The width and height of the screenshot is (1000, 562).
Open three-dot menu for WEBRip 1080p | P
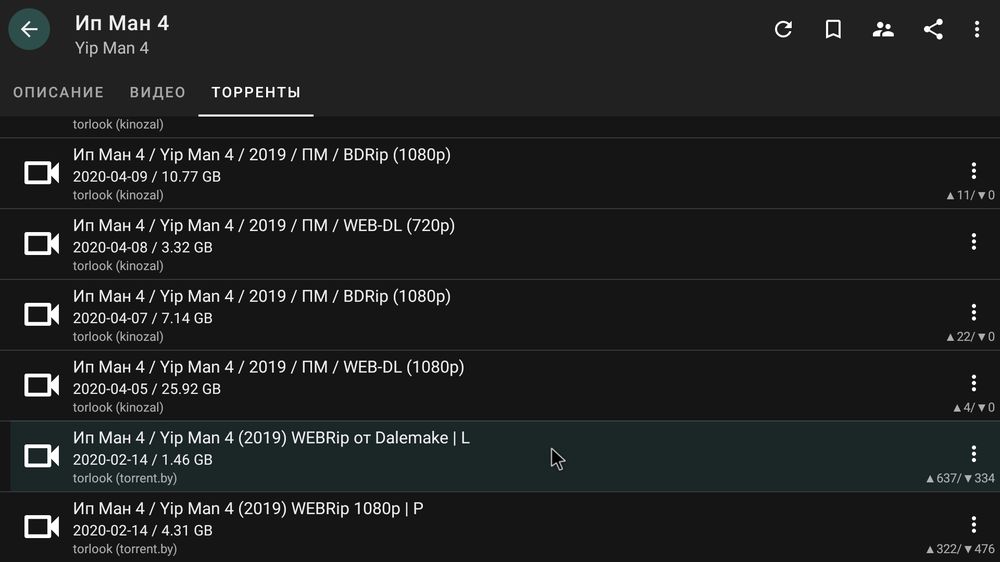(x=973, y=525)
